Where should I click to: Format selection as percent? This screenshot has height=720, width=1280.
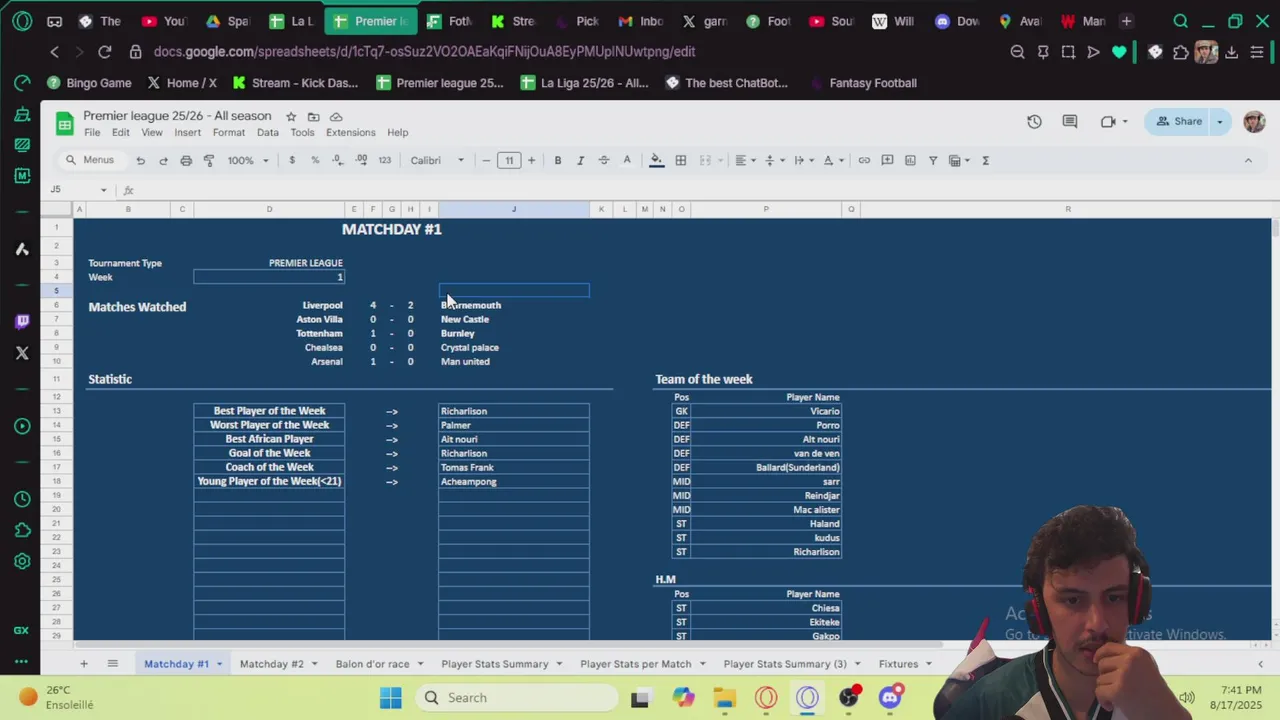pos(315,160)
